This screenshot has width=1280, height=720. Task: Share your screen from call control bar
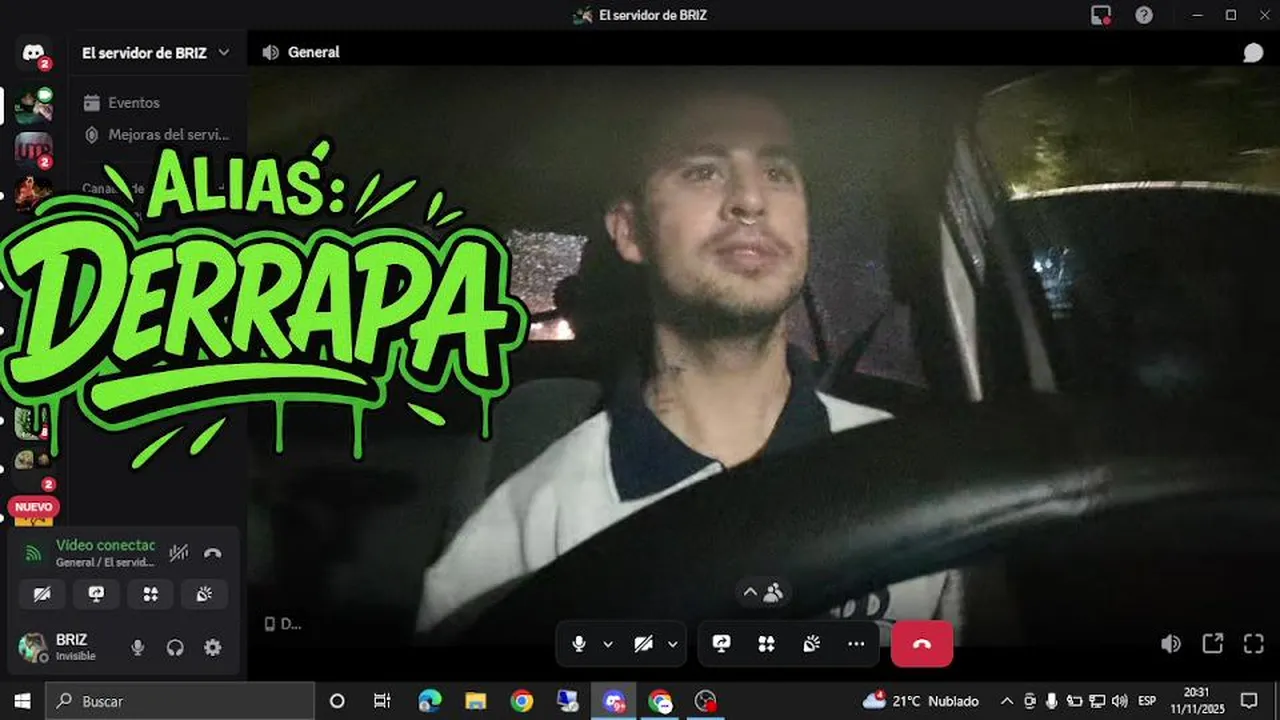coord(721,644)
